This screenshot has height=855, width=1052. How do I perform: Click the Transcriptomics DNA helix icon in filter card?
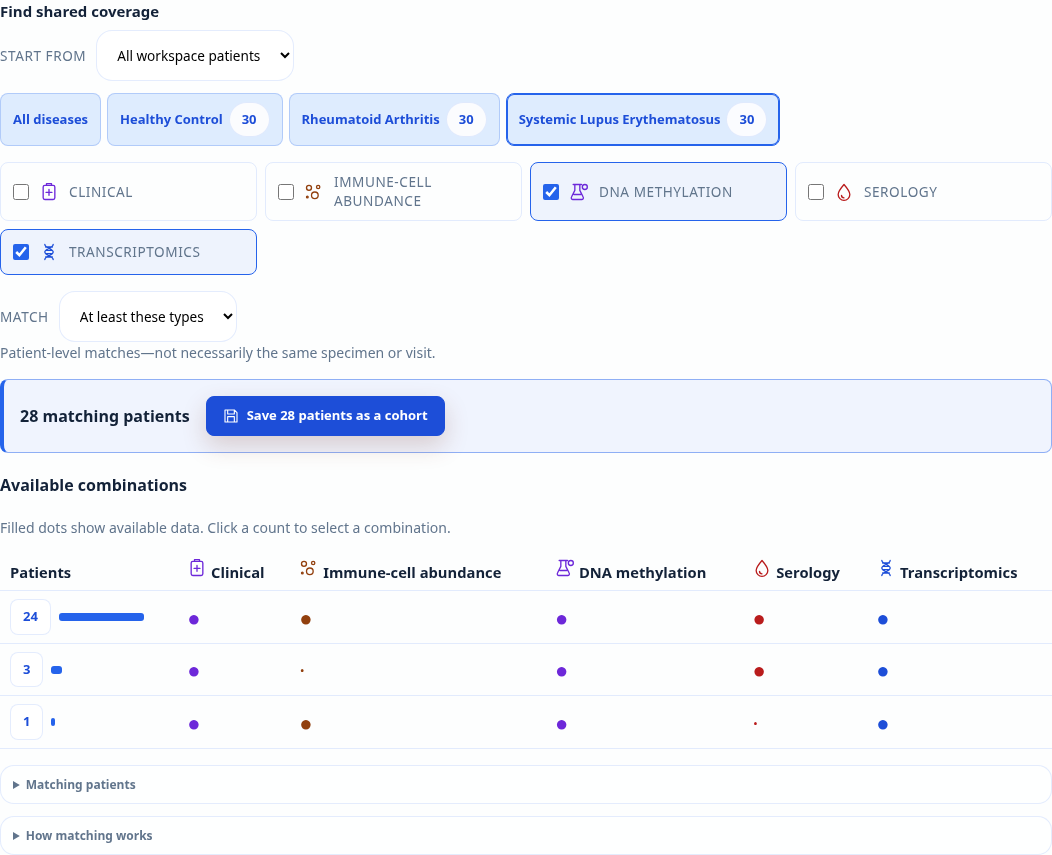click(x=49, y=252)
